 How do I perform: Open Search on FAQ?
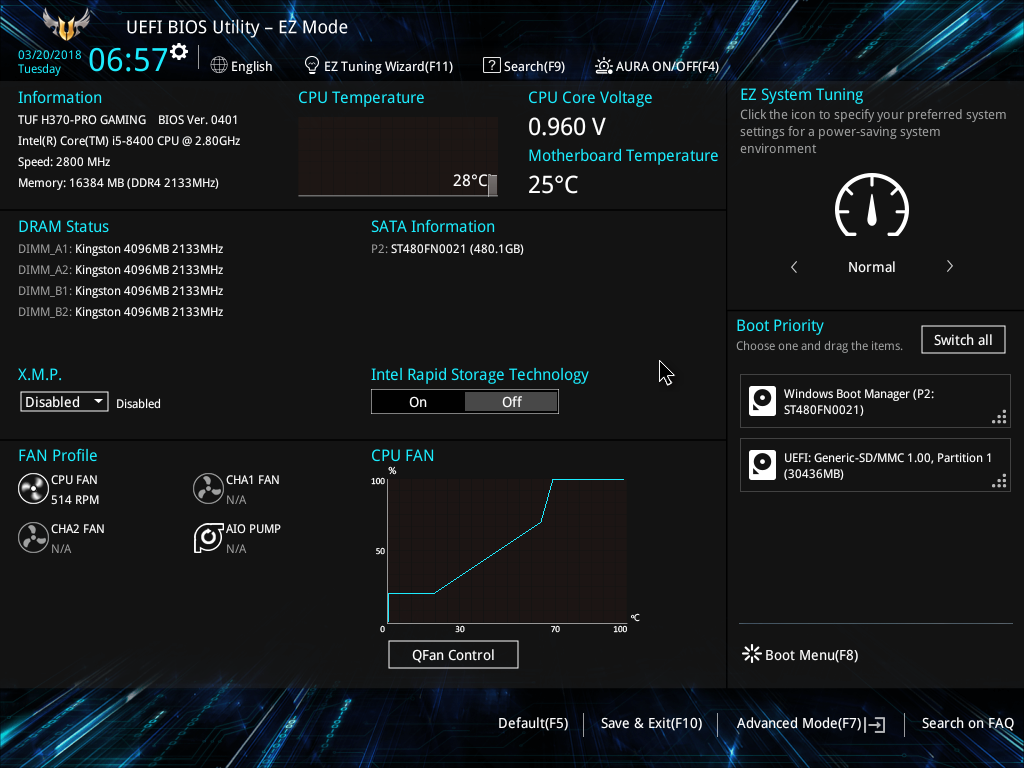(967, 724)
